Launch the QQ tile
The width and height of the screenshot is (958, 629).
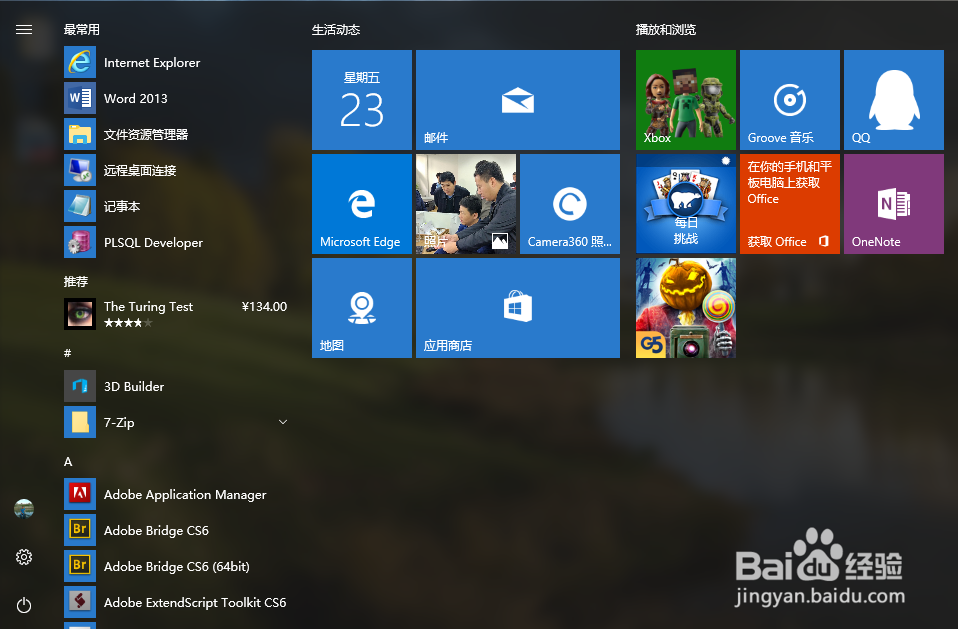point(893,100)
